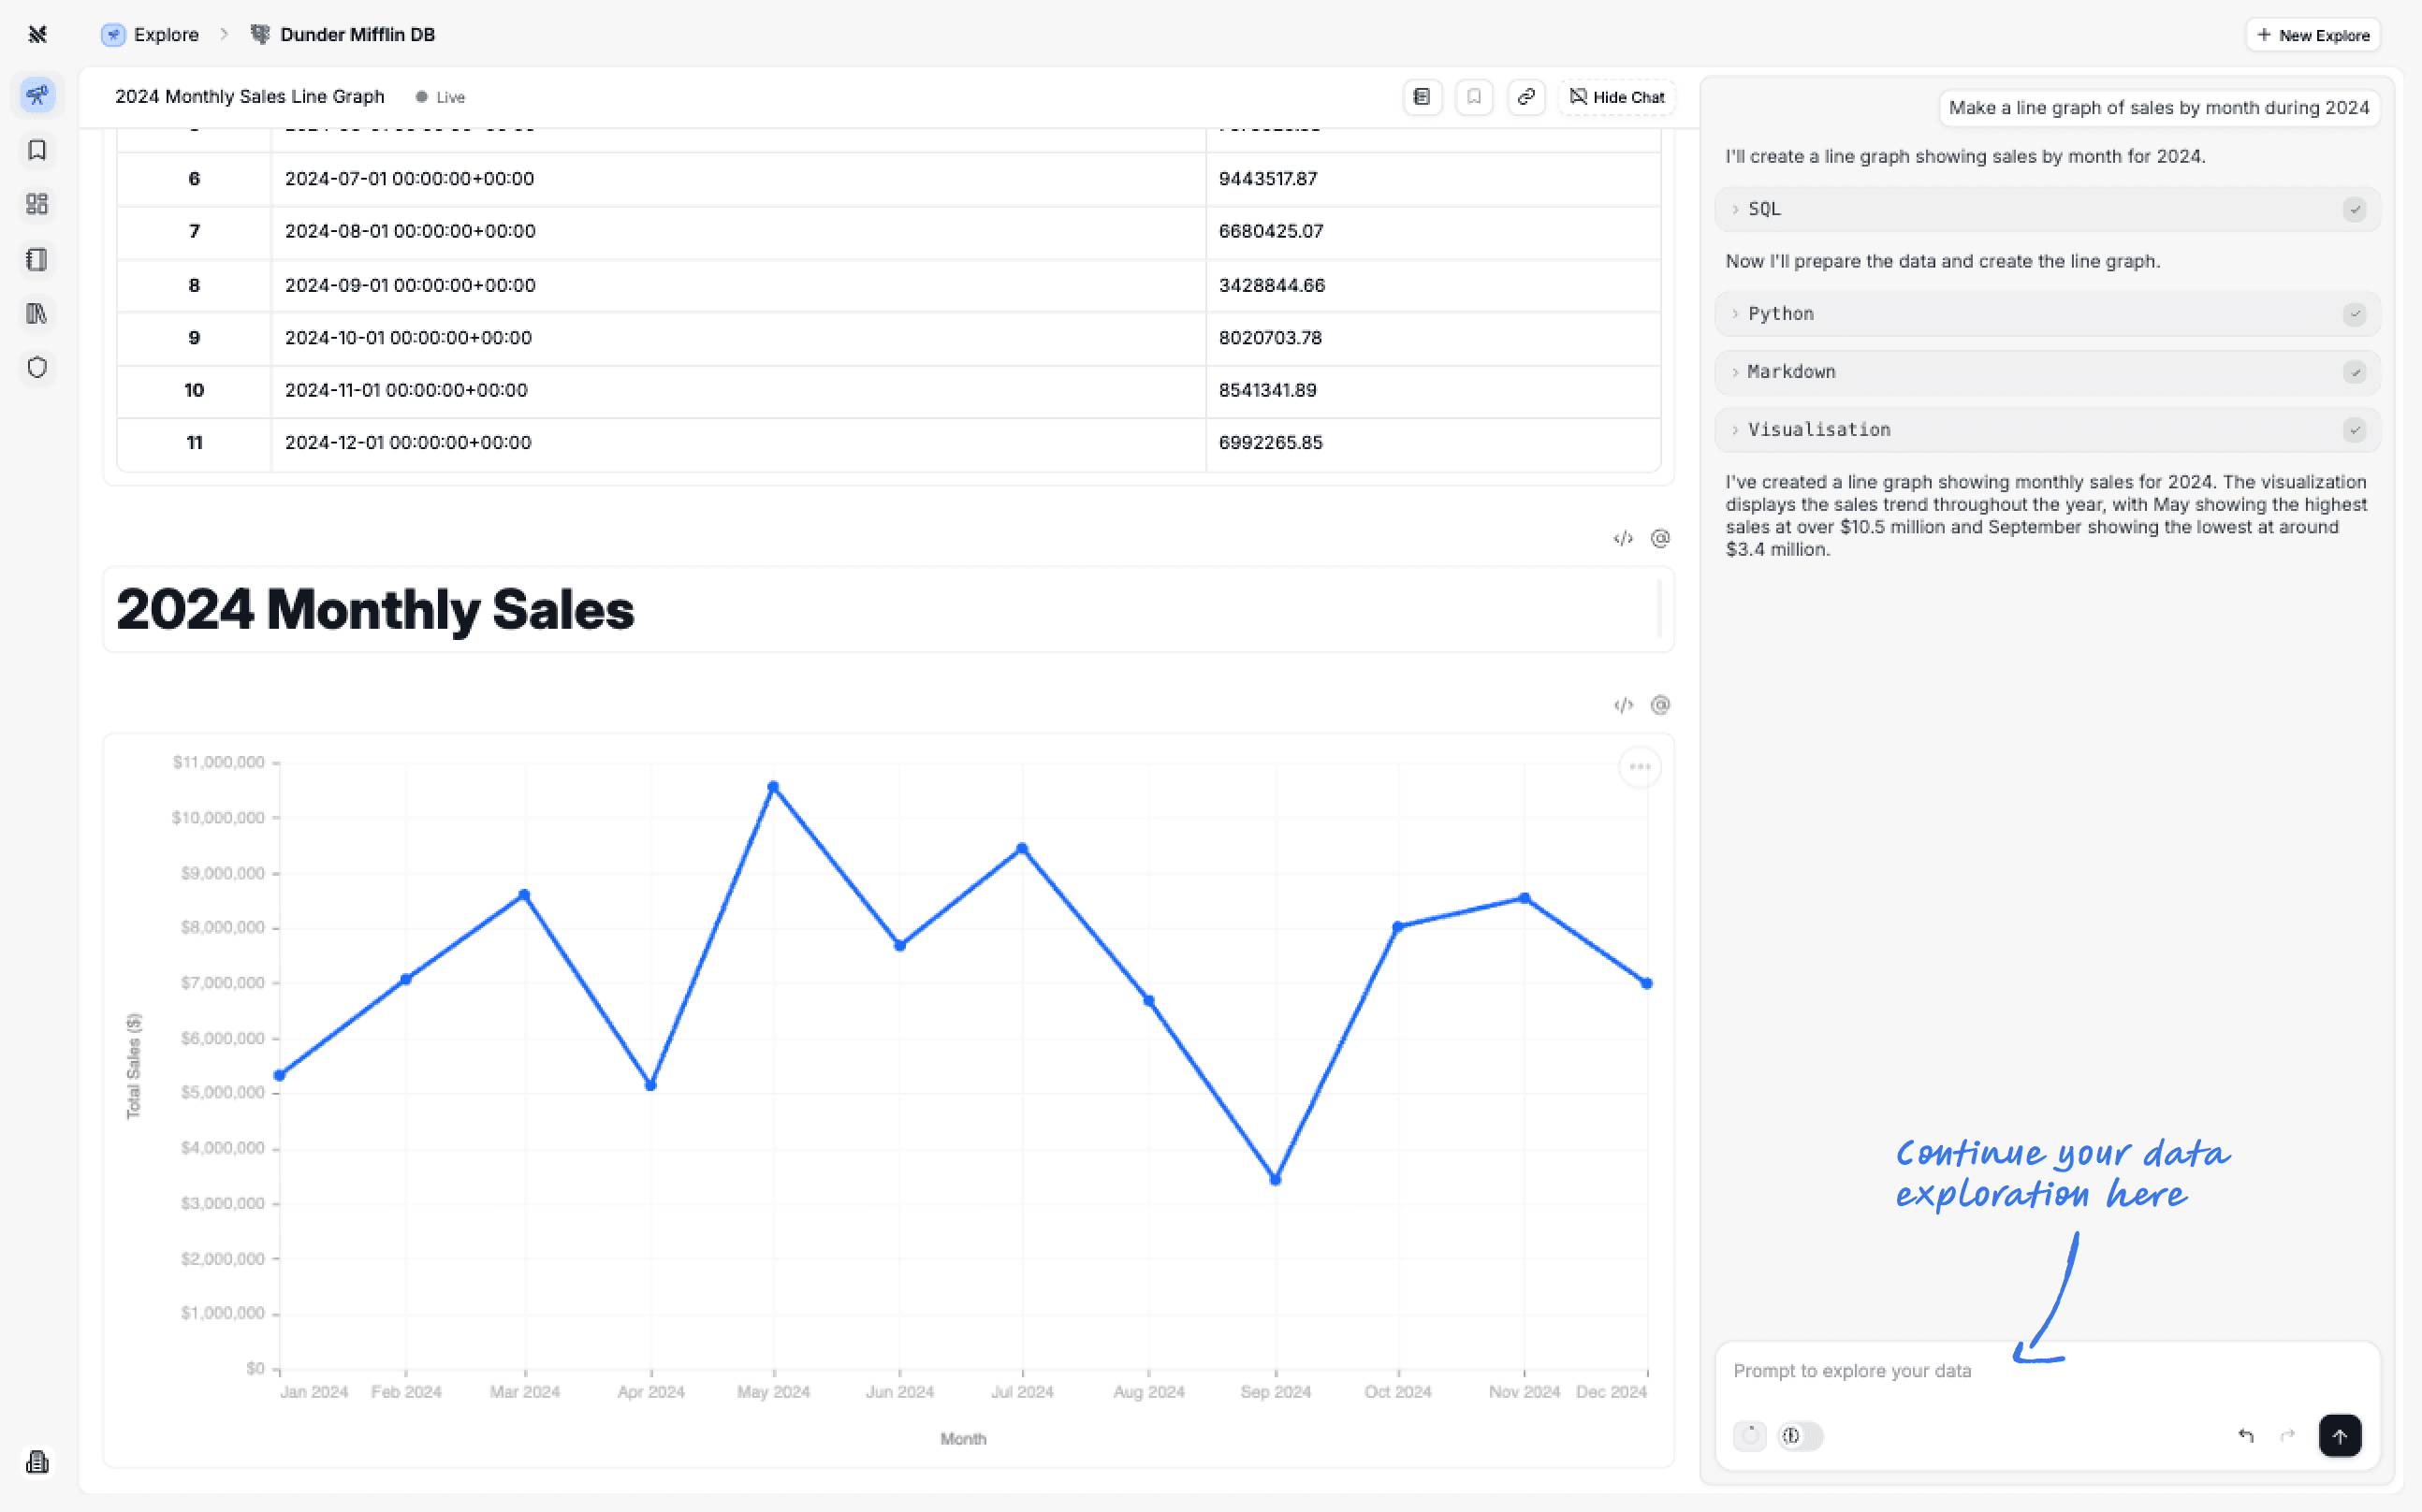Toggle the switch in the prompt input bar

(1798, 1436)
